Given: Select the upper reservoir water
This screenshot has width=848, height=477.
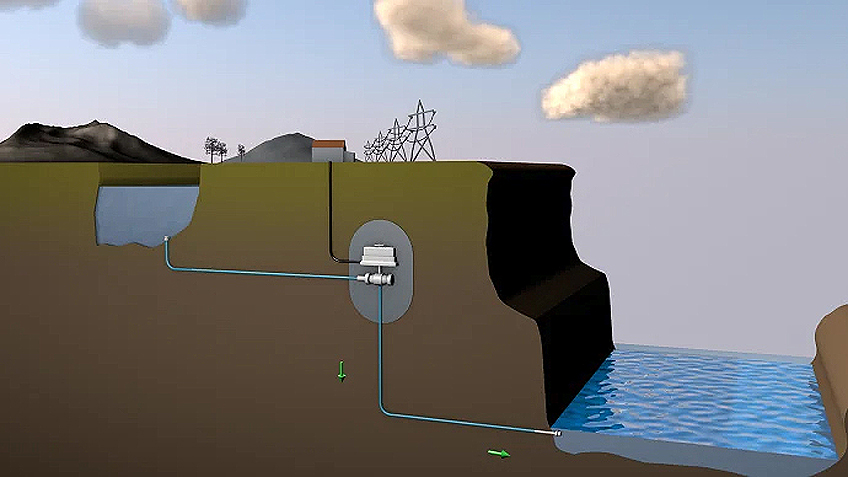Looking at the screenshot, I should click(x=145, y=210).
